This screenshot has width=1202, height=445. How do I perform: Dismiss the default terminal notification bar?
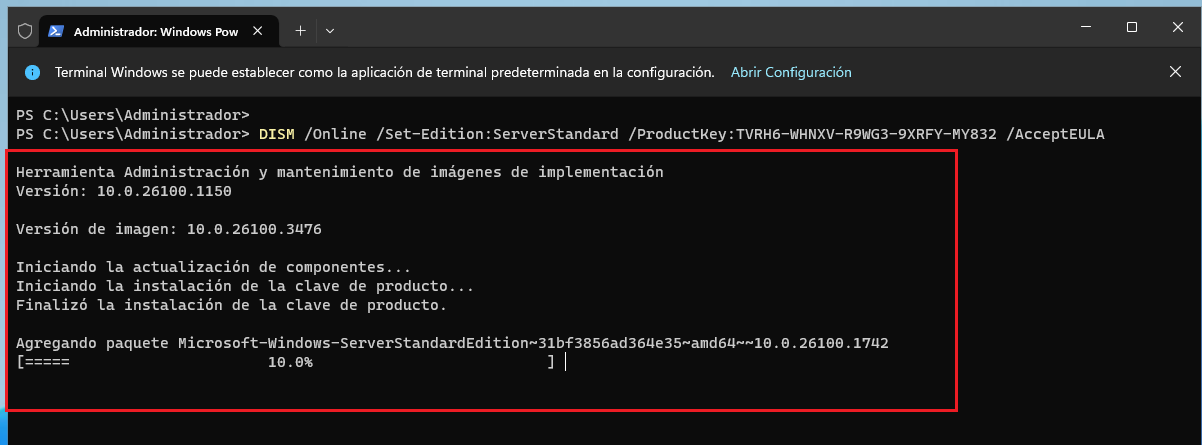1176,72
